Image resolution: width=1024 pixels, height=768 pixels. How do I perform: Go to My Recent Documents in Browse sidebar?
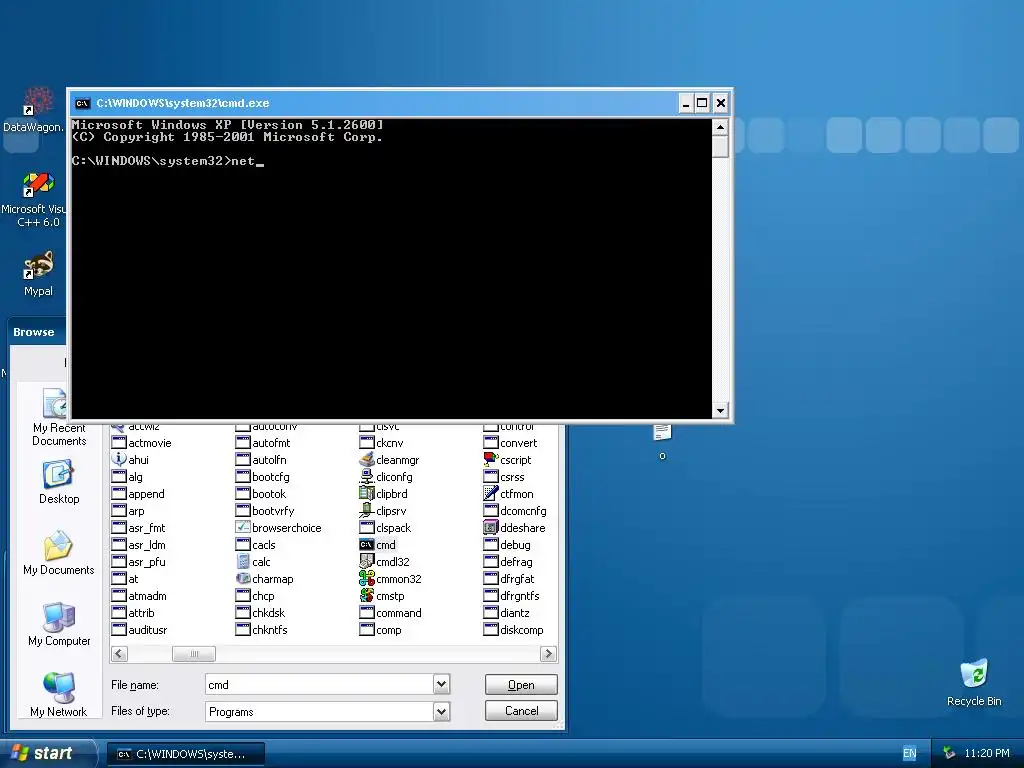click(59, 417)
